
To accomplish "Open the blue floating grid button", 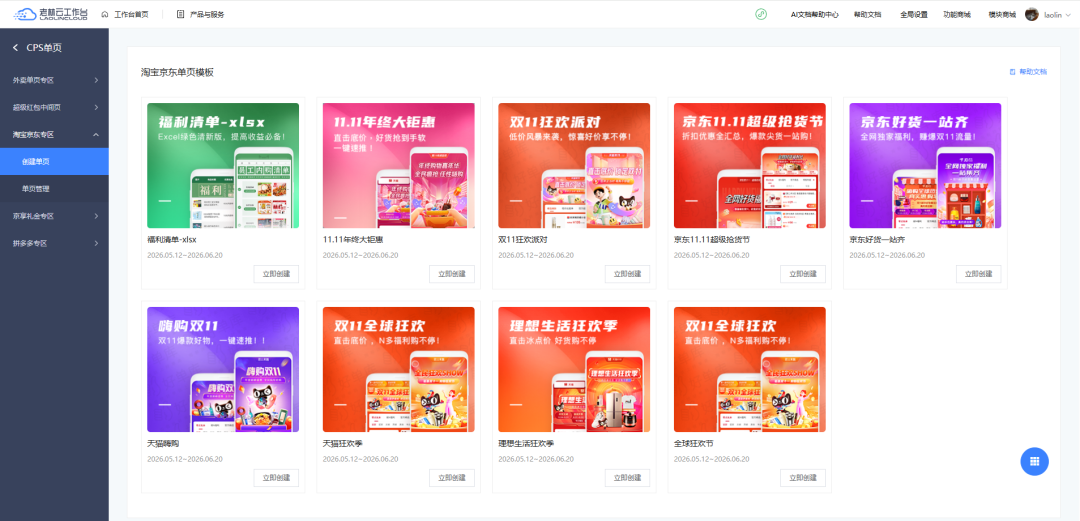I will [1034, 462].
